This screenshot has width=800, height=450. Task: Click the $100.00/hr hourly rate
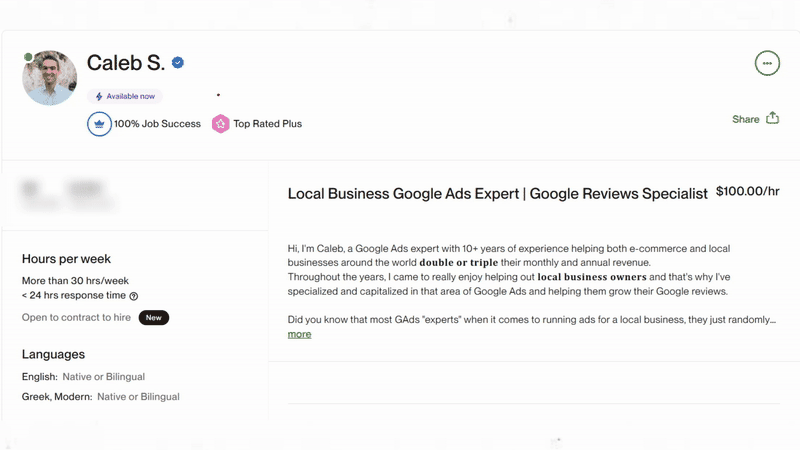(x=747, y=191)
